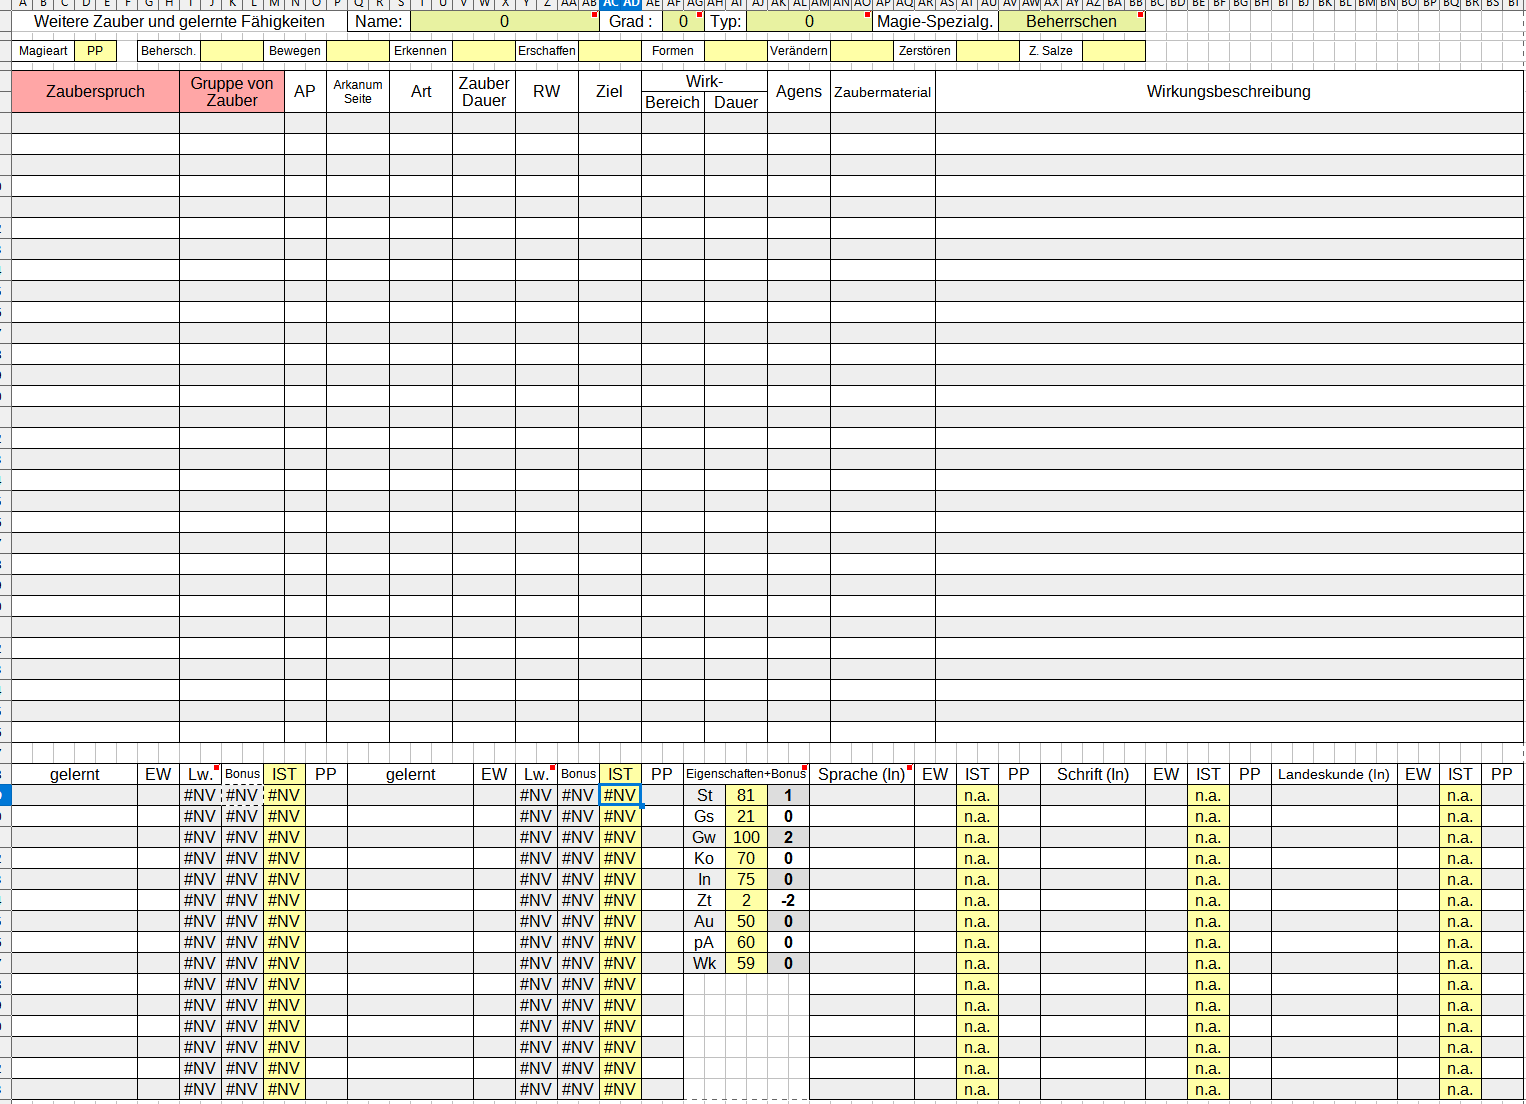Click the Name input field
This screenshot has height=1104, width=1526.
[x=504, y=21]
